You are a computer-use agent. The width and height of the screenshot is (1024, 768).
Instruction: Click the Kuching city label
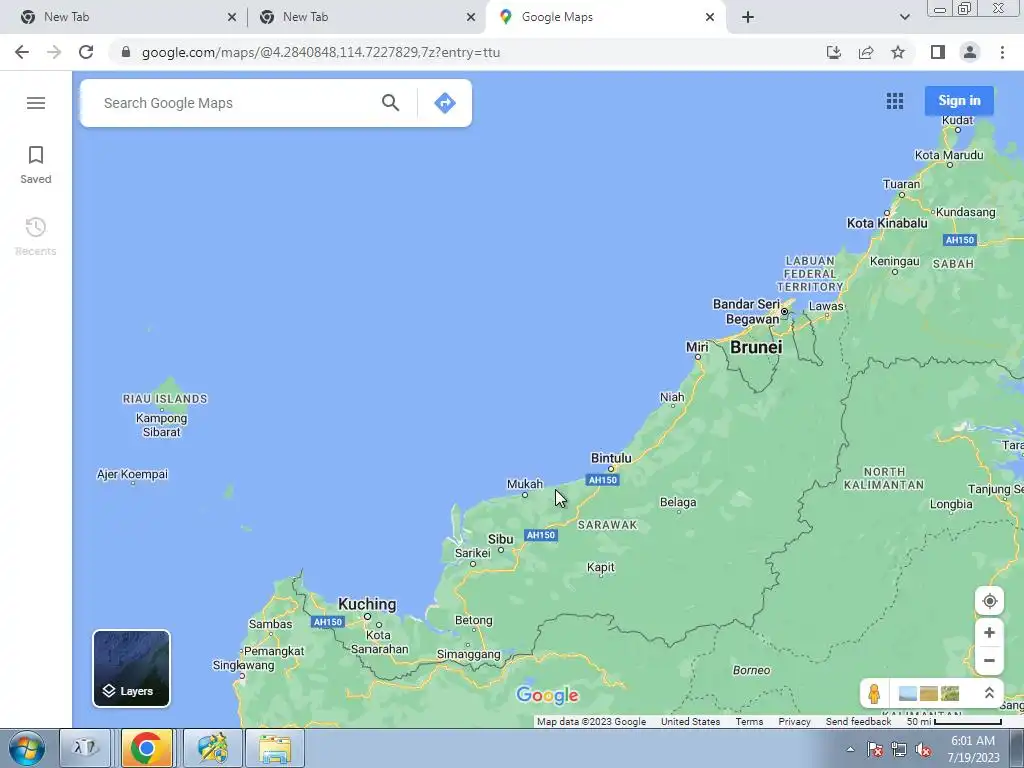(367, 604)
